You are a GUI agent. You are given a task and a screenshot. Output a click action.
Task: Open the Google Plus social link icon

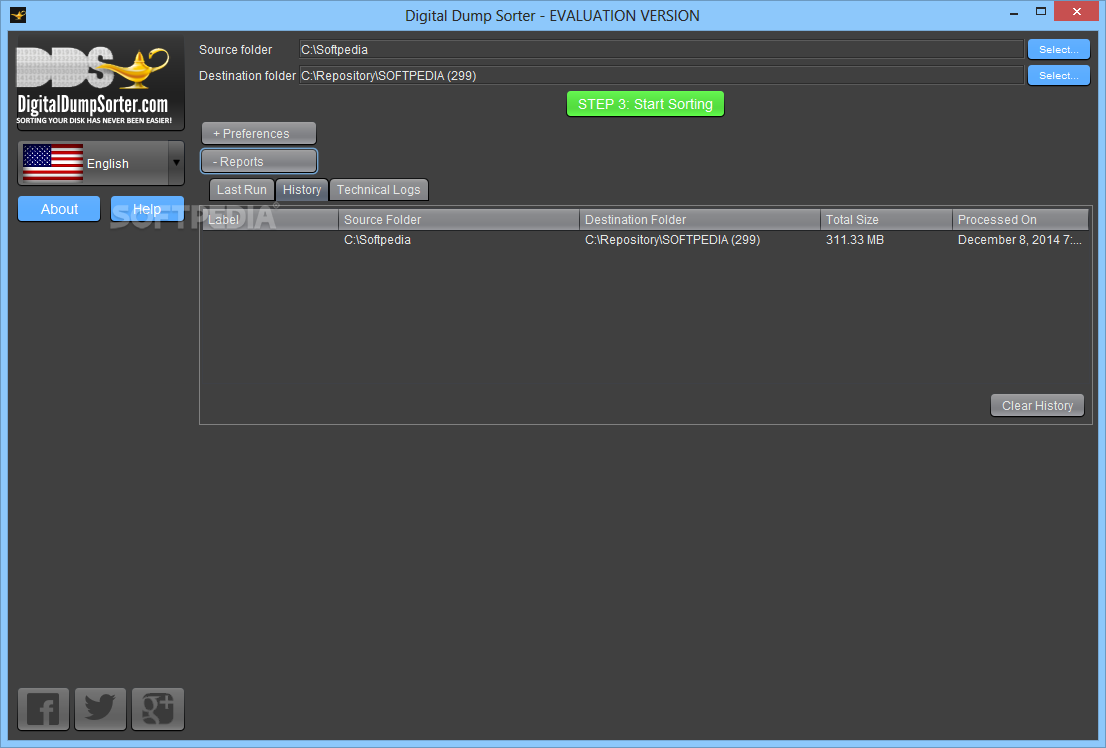pos(158,708)
